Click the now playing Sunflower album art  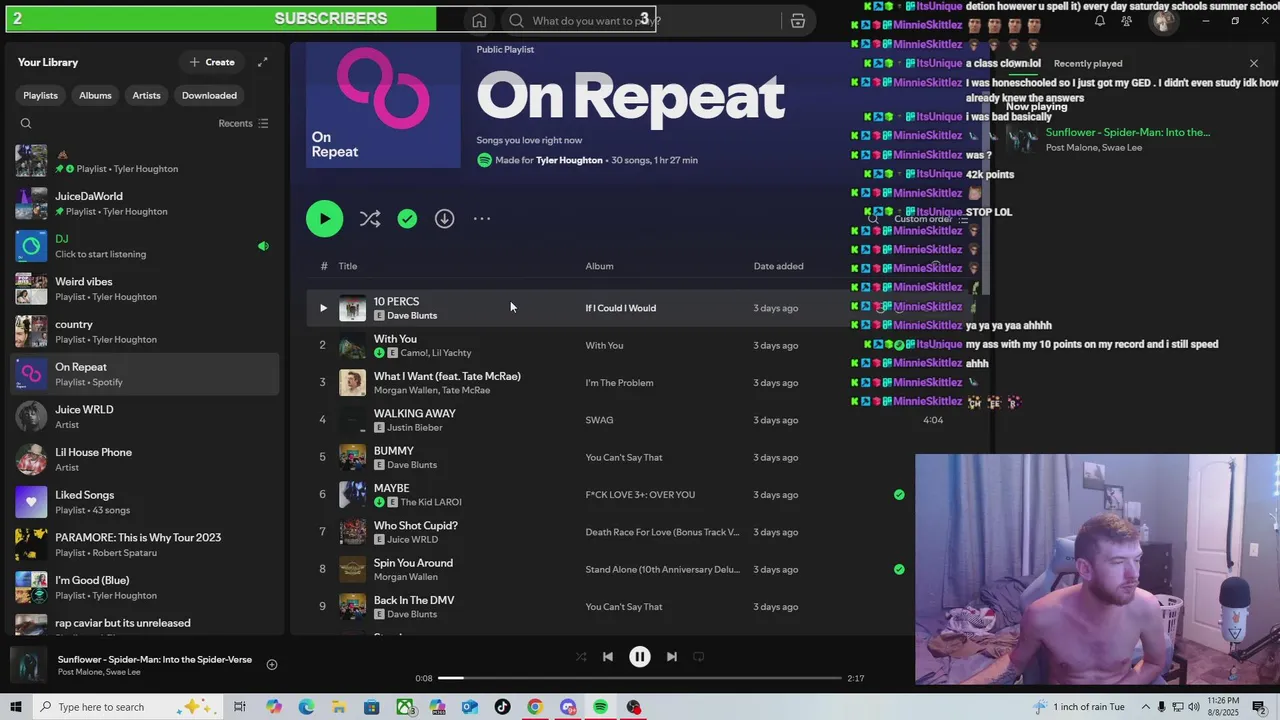click(29, 665)
